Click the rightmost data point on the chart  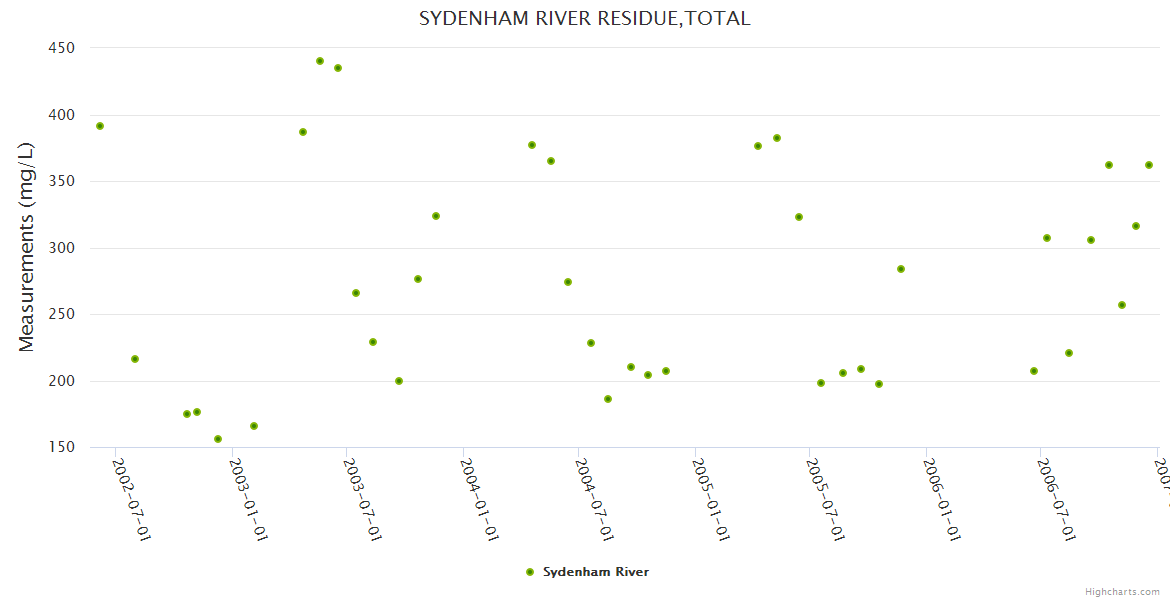[1149, 165]
